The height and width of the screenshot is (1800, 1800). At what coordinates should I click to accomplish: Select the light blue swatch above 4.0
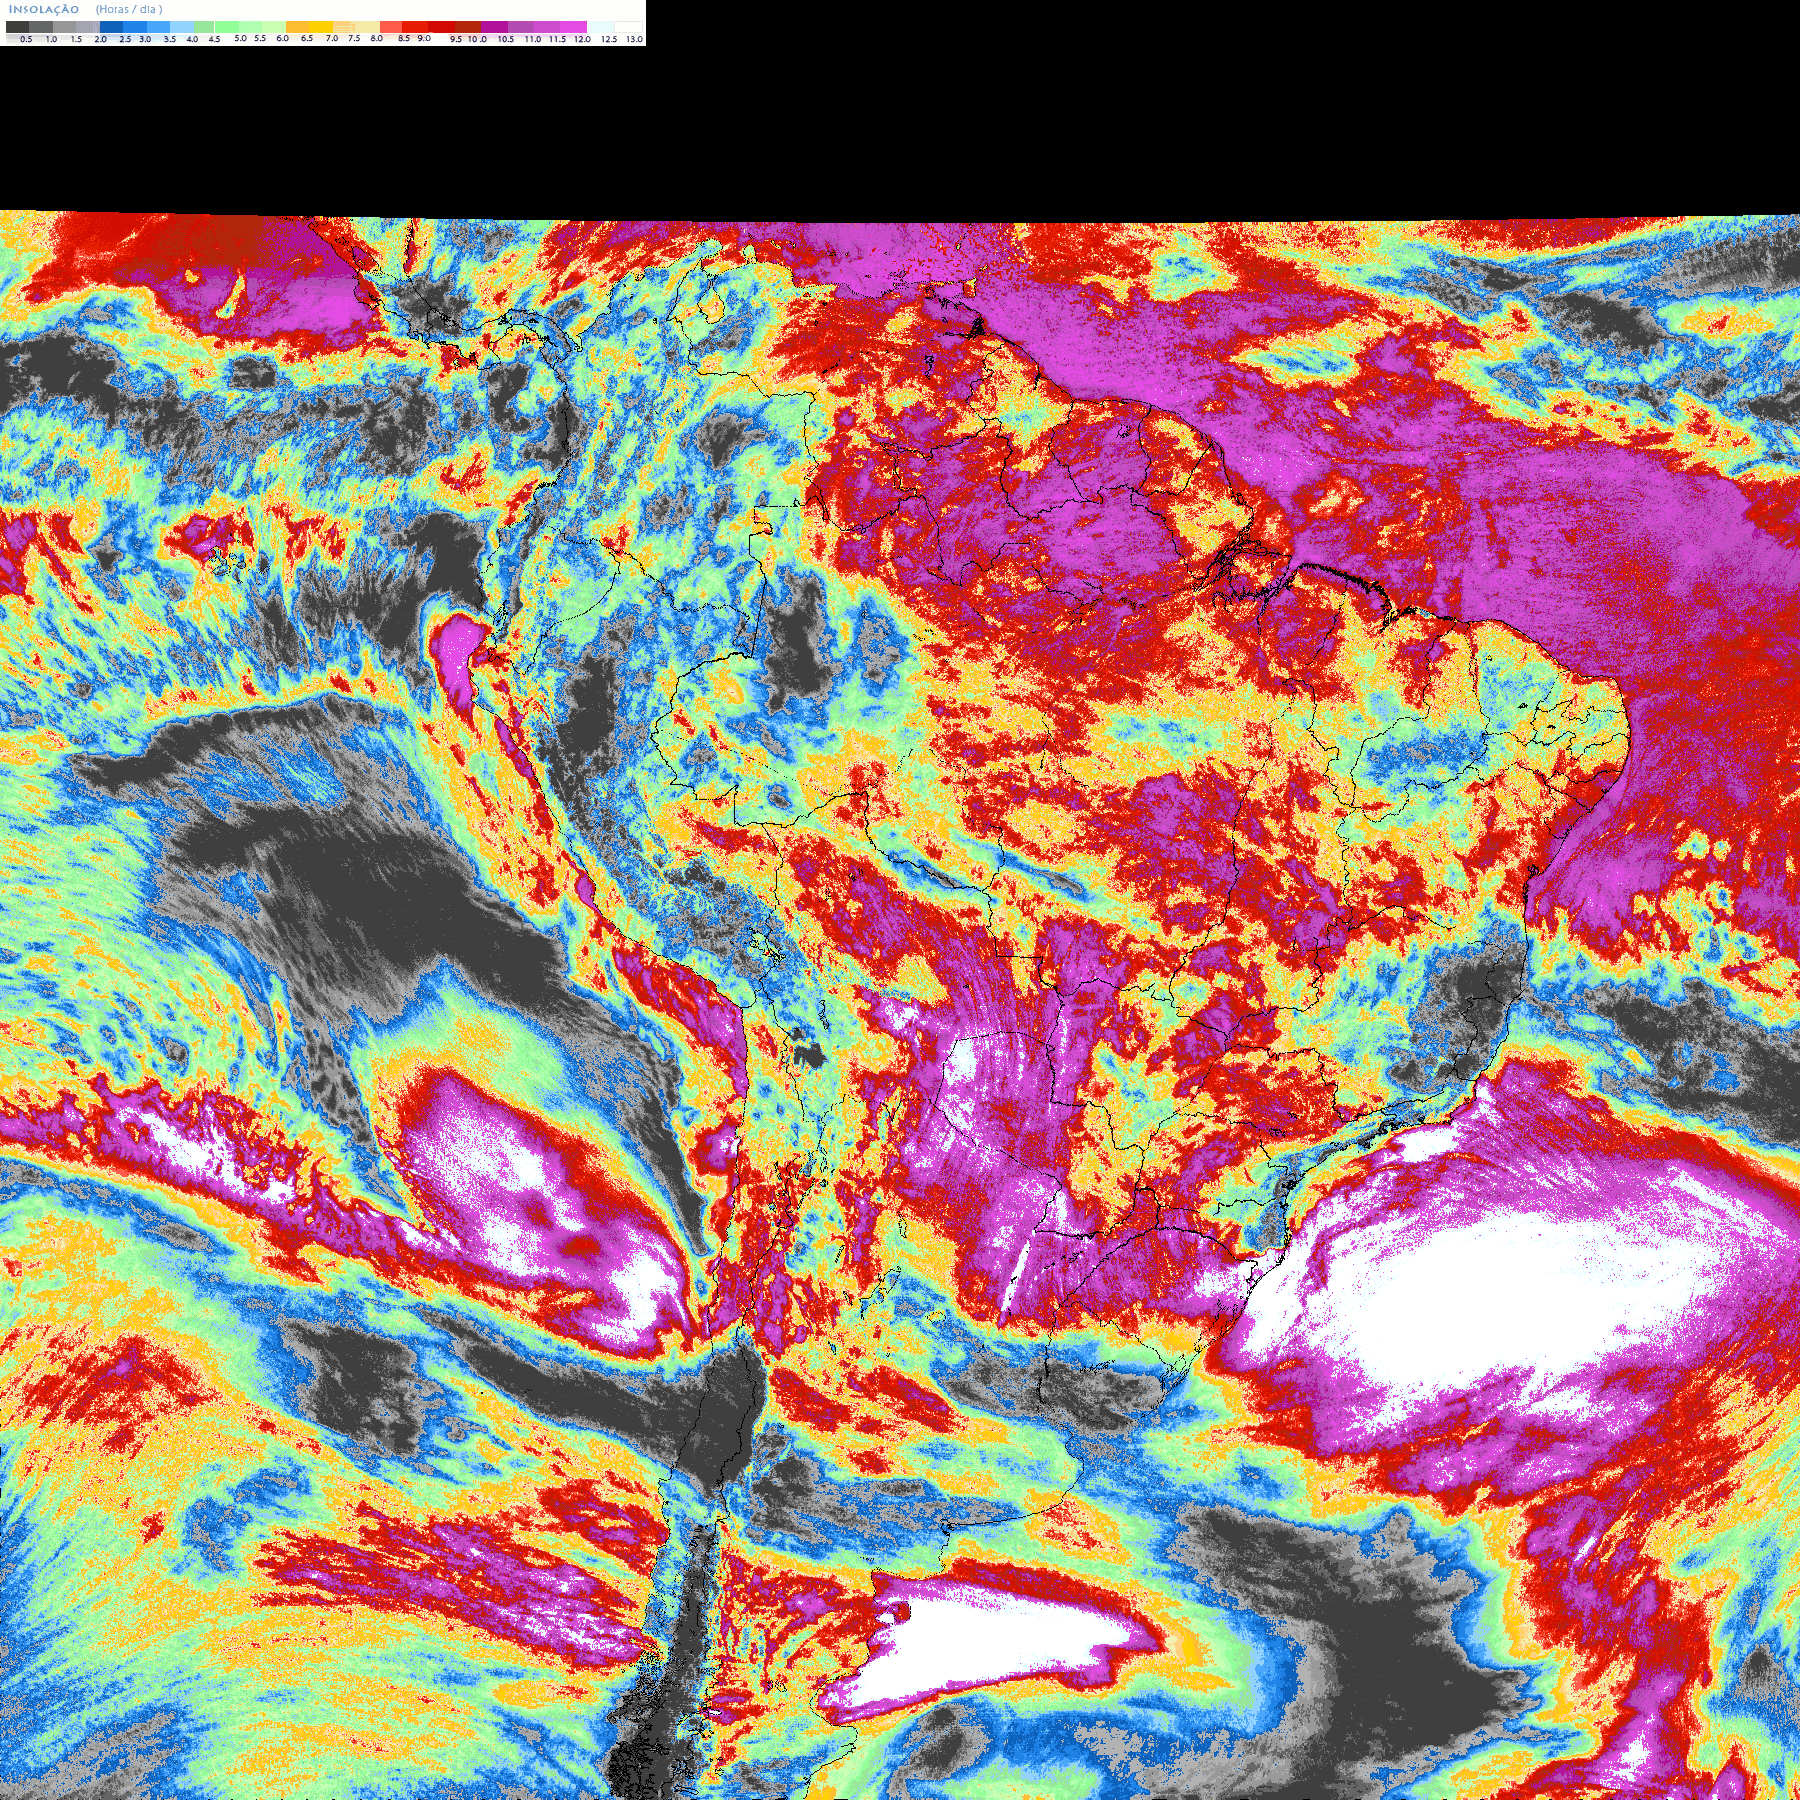point(182,27)
